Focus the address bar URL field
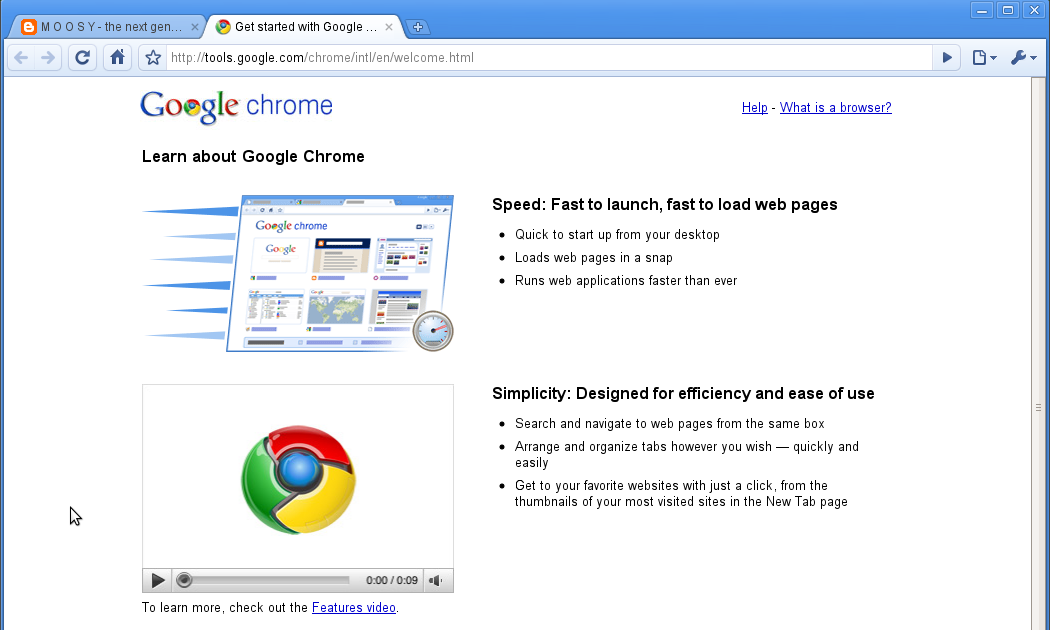The image size is (1050, 630). click(x=549, y=58)
